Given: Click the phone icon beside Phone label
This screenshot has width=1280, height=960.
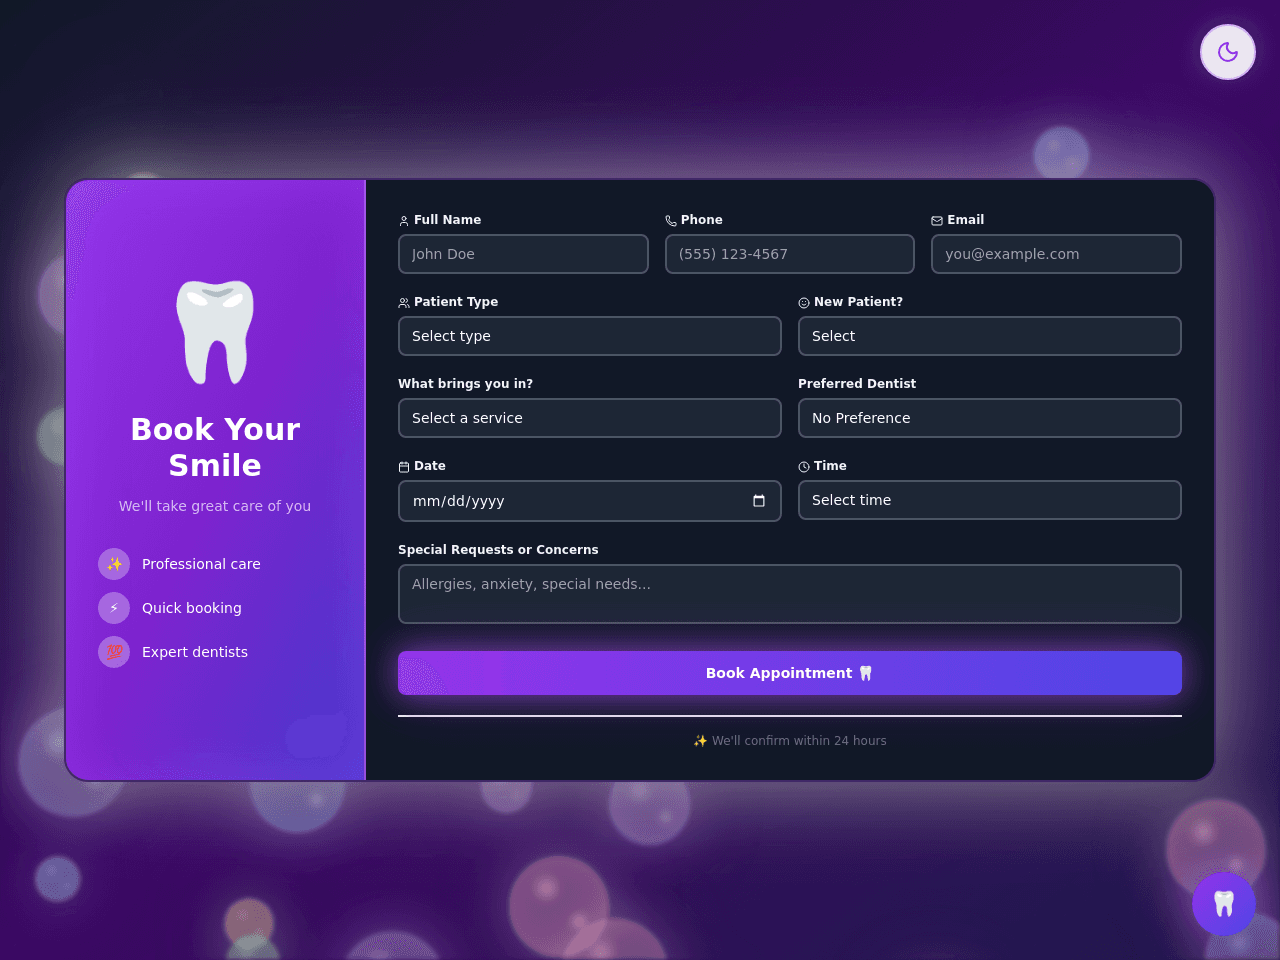Looking at the screenshot, I should (671, 221).
